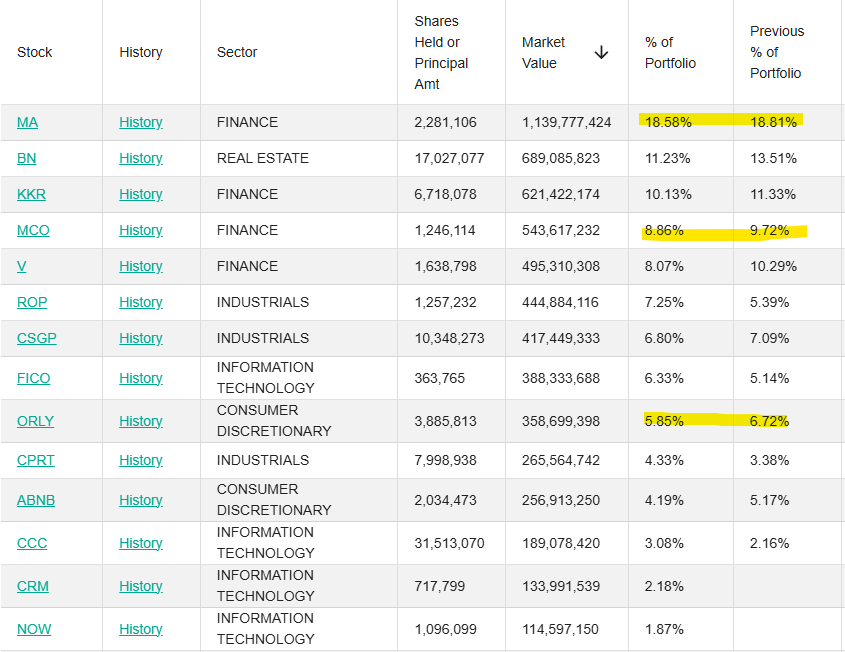Viewport: 845px width, 652px height.
Task: Select INFORMATION TECHNOLOGY sector in CCC row
Action: click(x=265, y=543)
